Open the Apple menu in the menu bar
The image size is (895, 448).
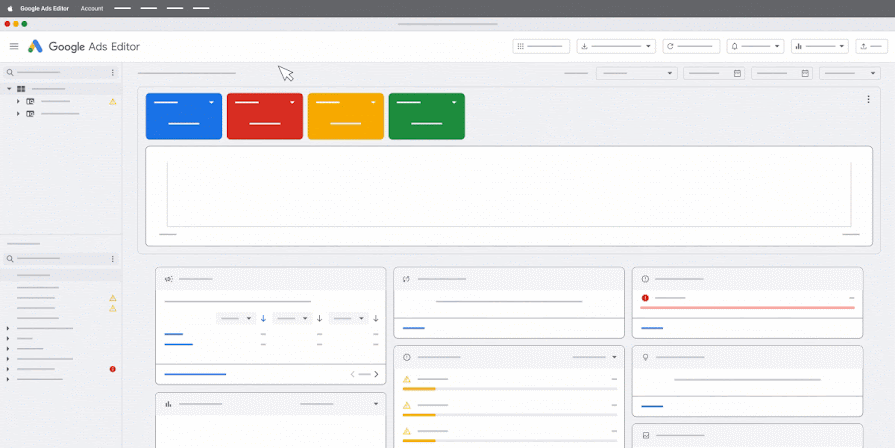click(10, 9)
